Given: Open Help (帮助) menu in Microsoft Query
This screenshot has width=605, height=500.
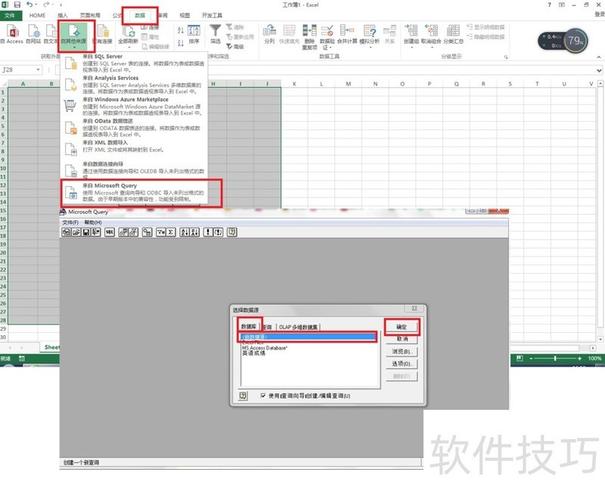Looking at the screenshot, I should 93,223.
